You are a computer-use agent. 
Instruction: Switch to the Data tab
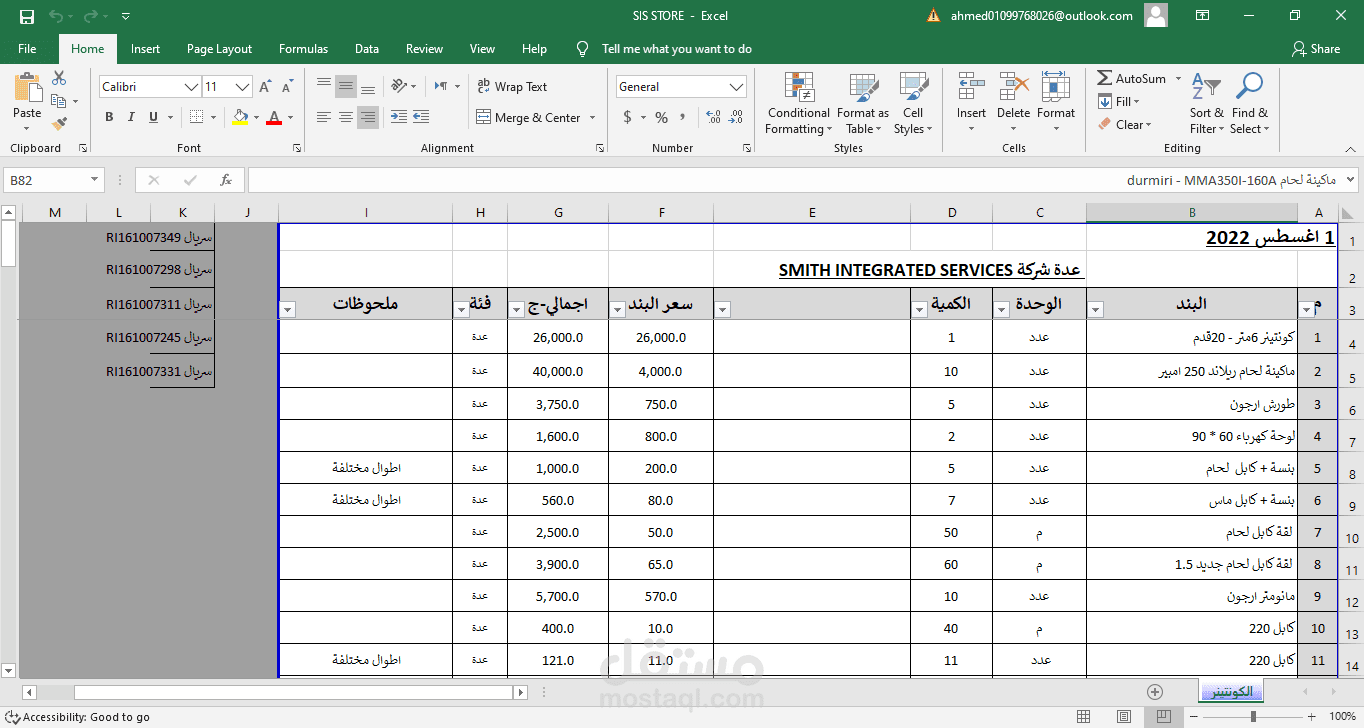coord(367,49)
